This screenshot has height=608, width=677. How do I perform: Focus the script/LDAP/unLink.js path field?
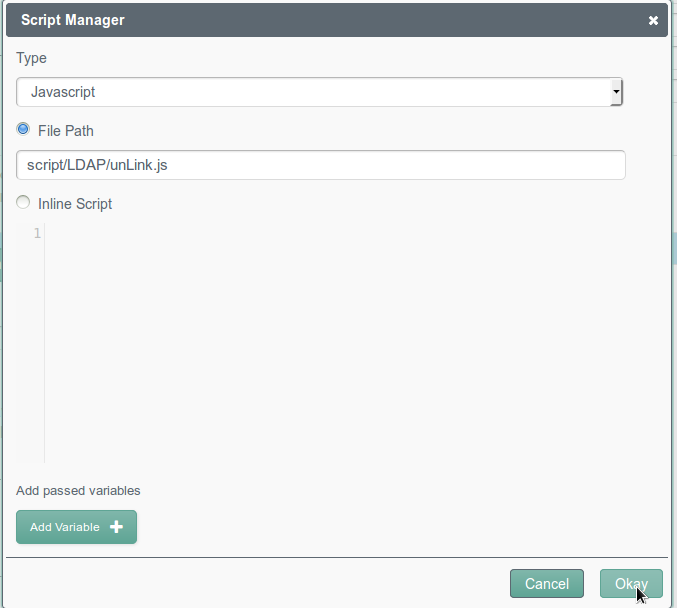point(321,165)
